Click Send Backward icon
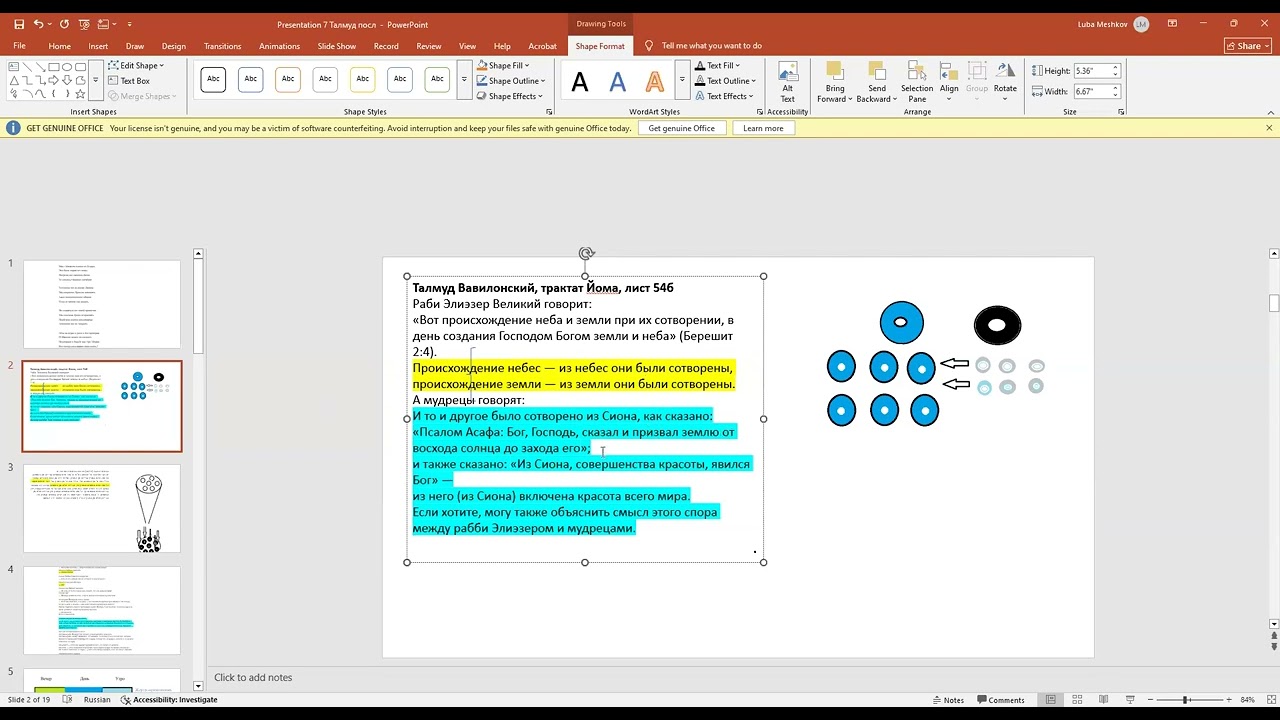The image size is (1280, 720). (x=877, y=70)
